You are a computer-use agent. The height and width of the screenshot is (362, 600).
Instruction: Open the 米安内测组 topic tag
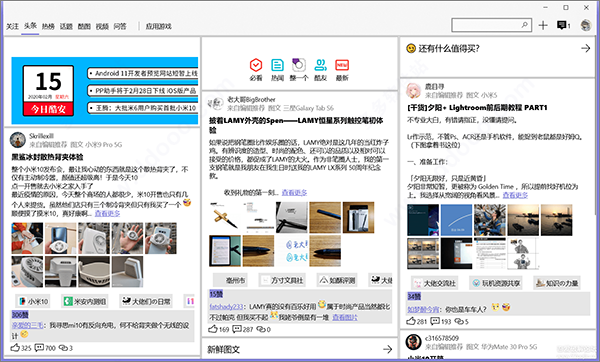click(85, 302)
